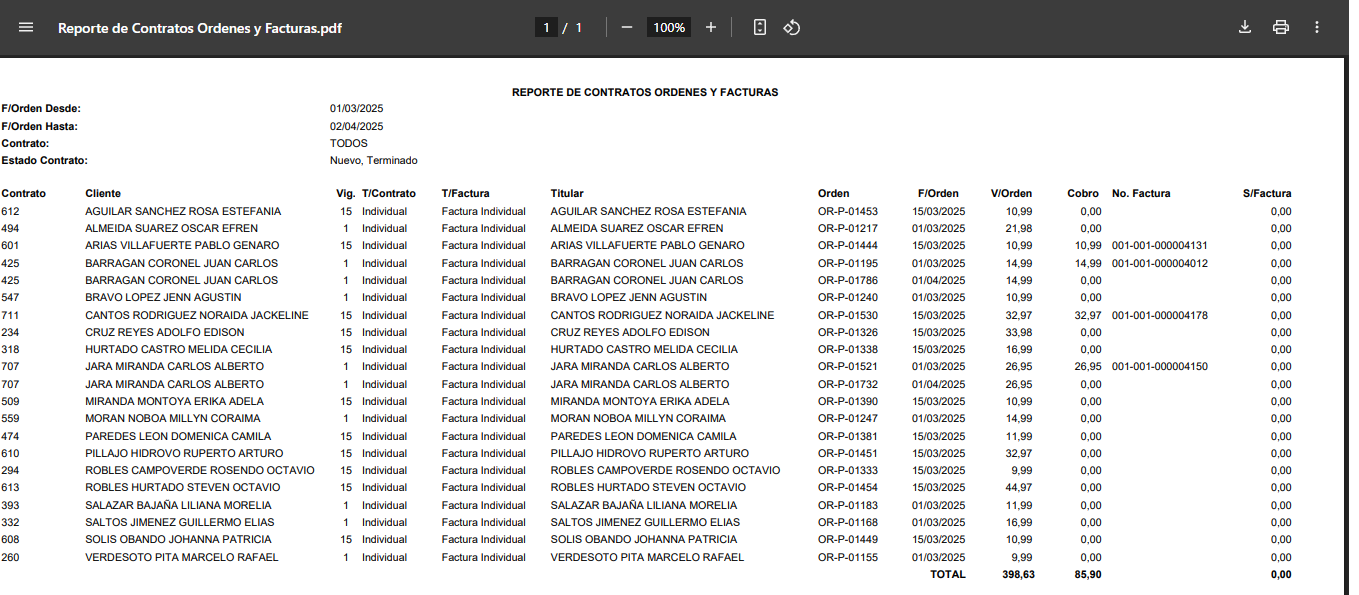Screen dimensions: 1359x595
Task: Click contract number 612
Action: click(10, 212)
